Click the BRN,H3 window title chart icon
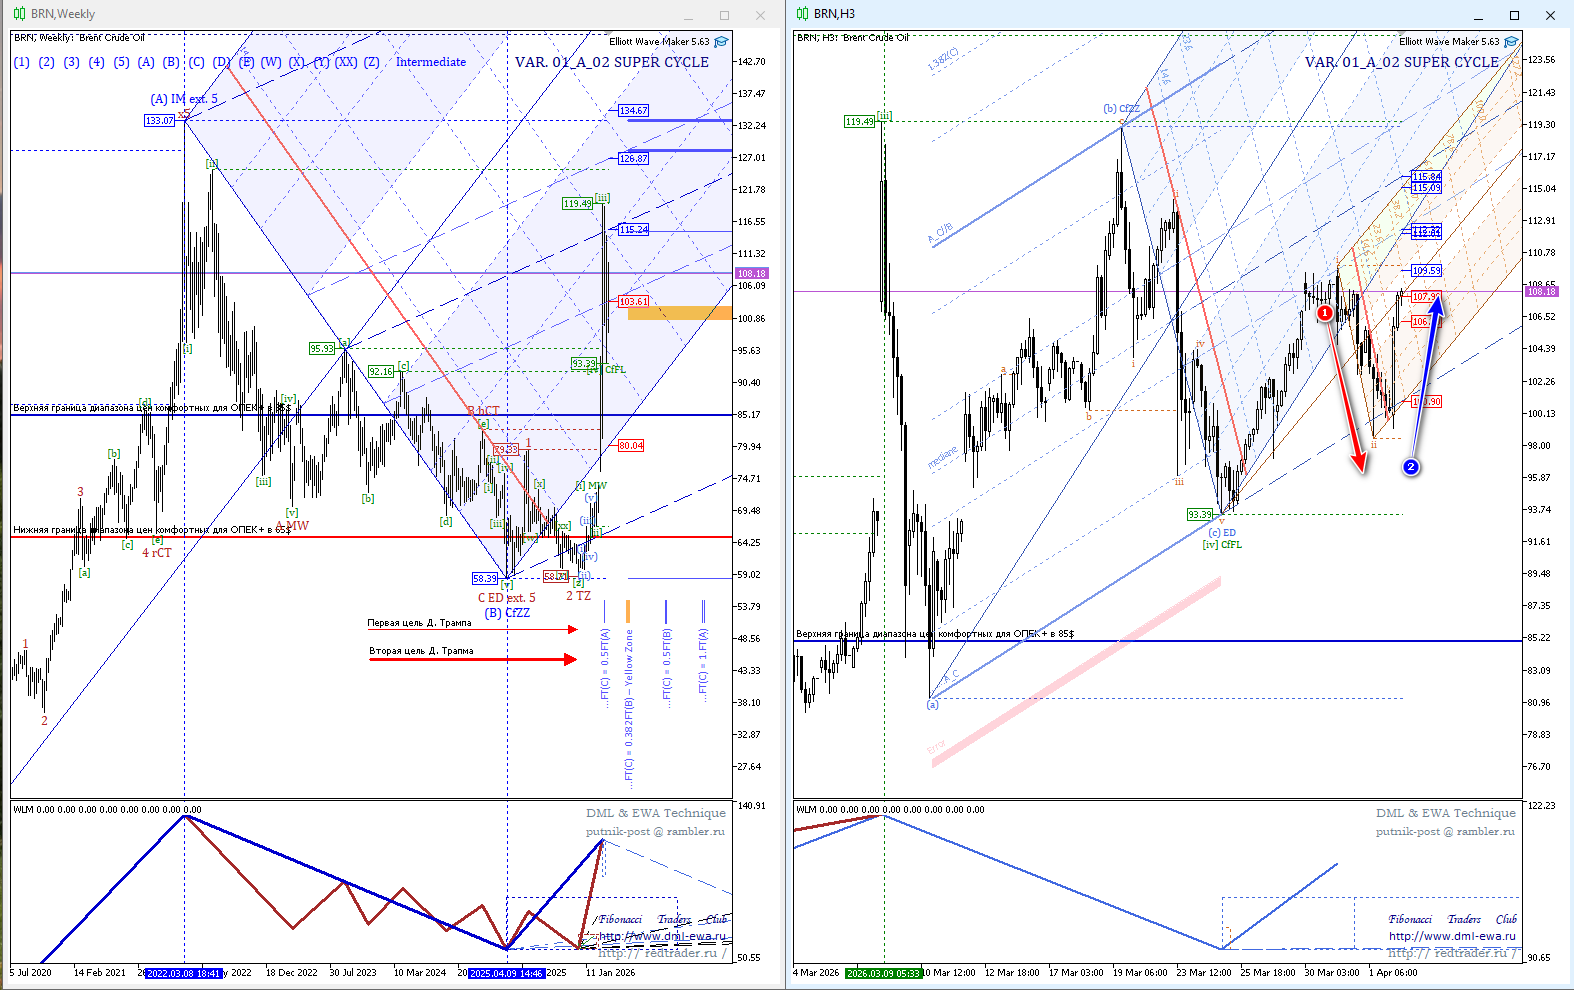Screen dimensions: 1574x990 (802, 14)
